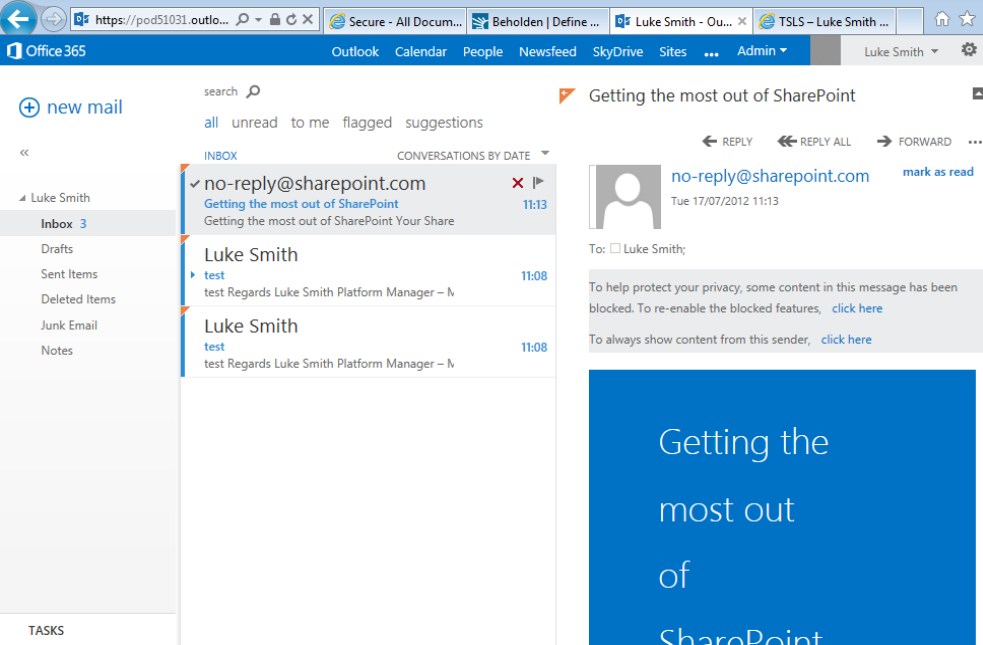This screenshot has width=983, height=645.
Task: Open the Calendar navigation item
Action: pyautogui.click(x=421, y=52)
